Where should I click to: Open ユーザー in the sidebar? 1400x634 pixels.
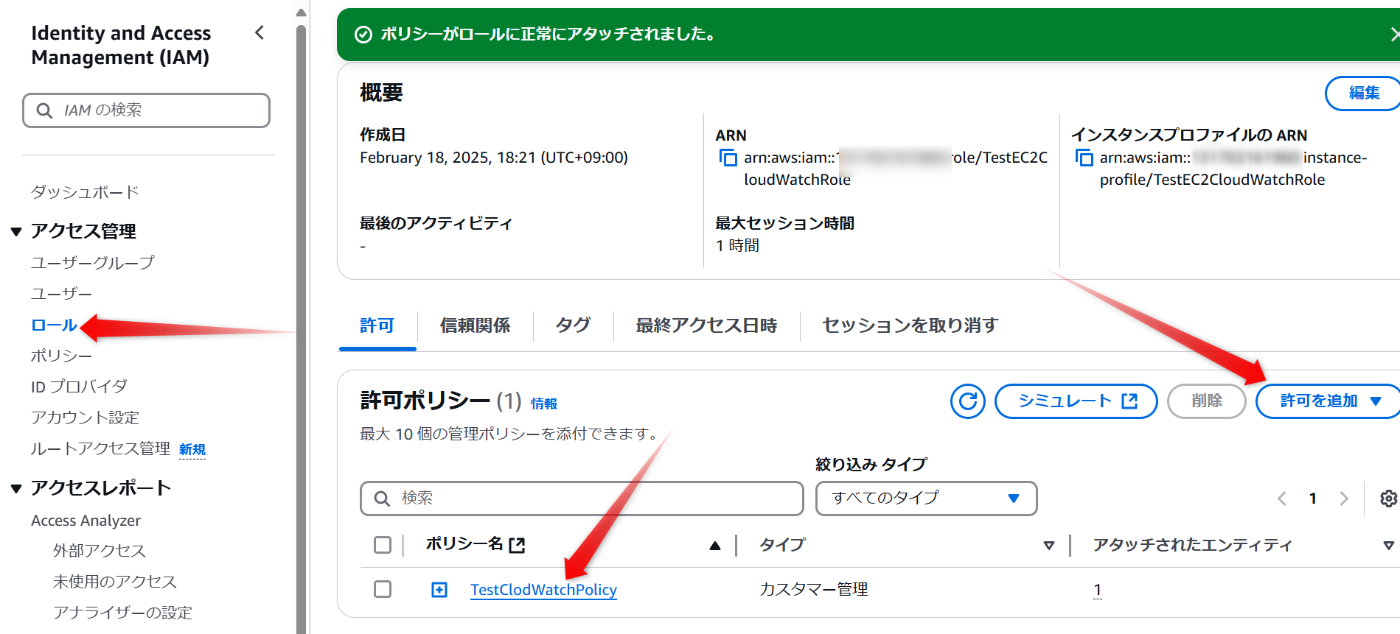coord(62,294)
